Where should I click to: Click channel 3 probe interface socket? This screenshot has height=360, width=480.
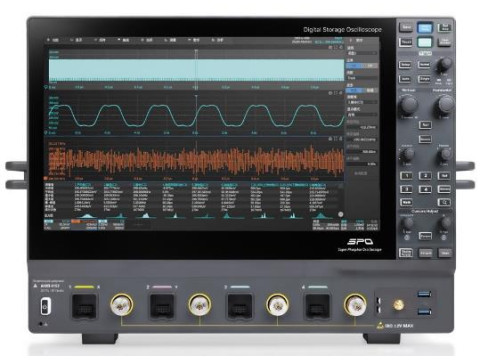240,306
